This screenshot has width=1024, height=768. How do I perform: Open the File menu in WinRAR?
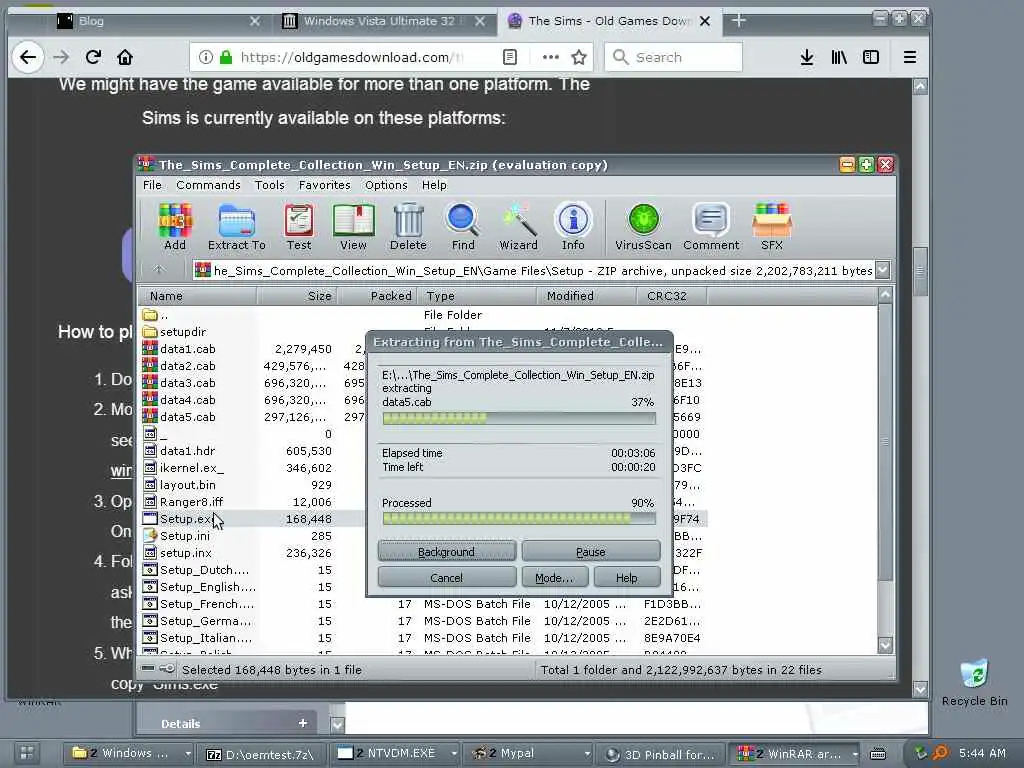[152, 185]
